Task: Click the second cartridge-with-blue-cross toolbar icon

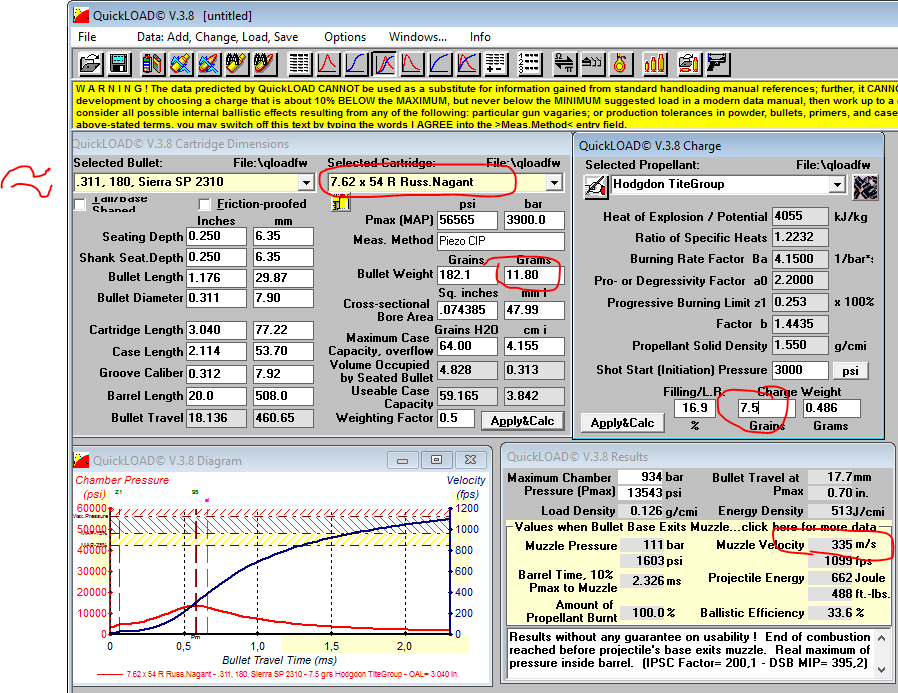Action: pos(209,64)
